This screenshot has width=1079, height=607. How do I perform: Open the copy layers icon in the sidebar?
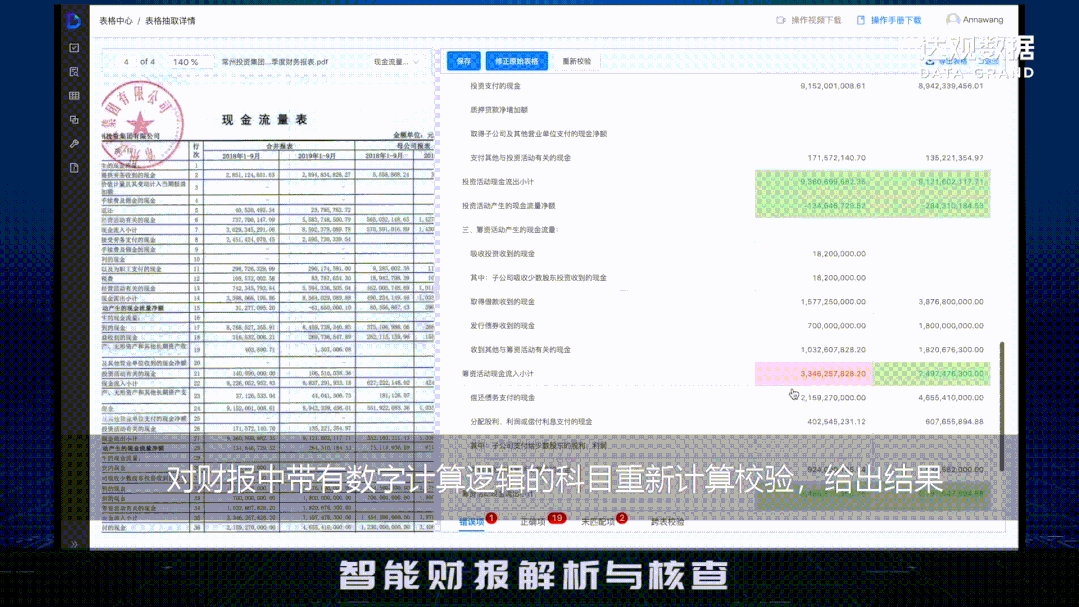pos(74,120)
